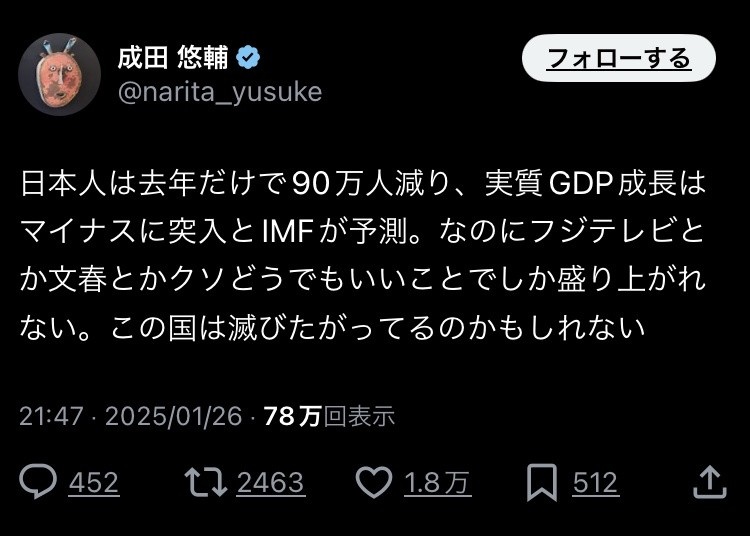The height and width of the screenshot is (536, 750).
Task: Tap the share upload icon
Action: coord(709,482)
